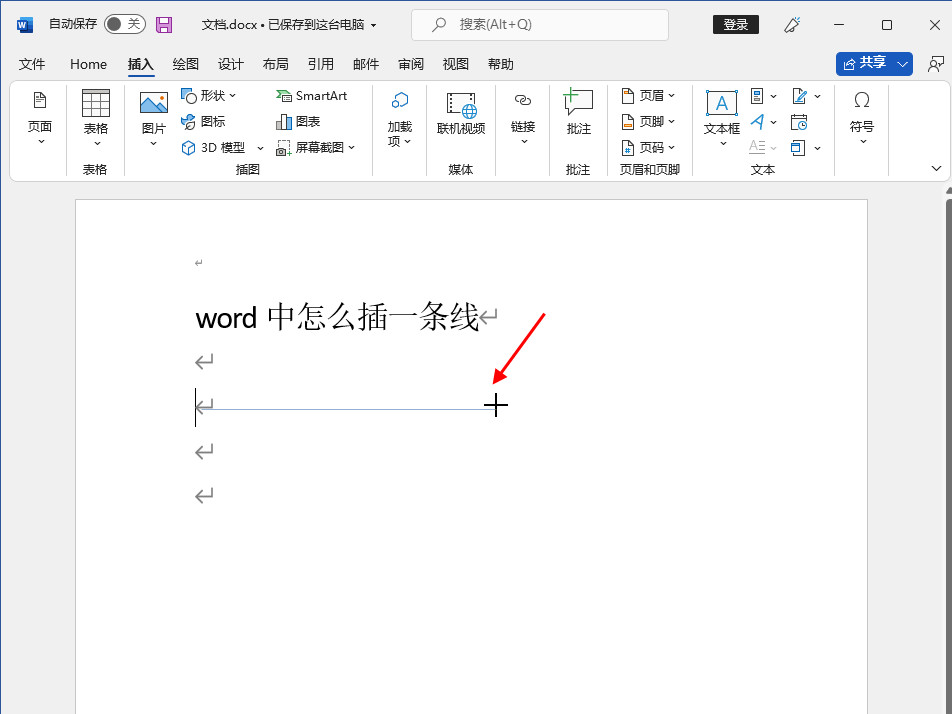Viewport: 952px width, 714px height.
Task: Select the 插入 ribbon tab
Action: (x=140, y=64)
